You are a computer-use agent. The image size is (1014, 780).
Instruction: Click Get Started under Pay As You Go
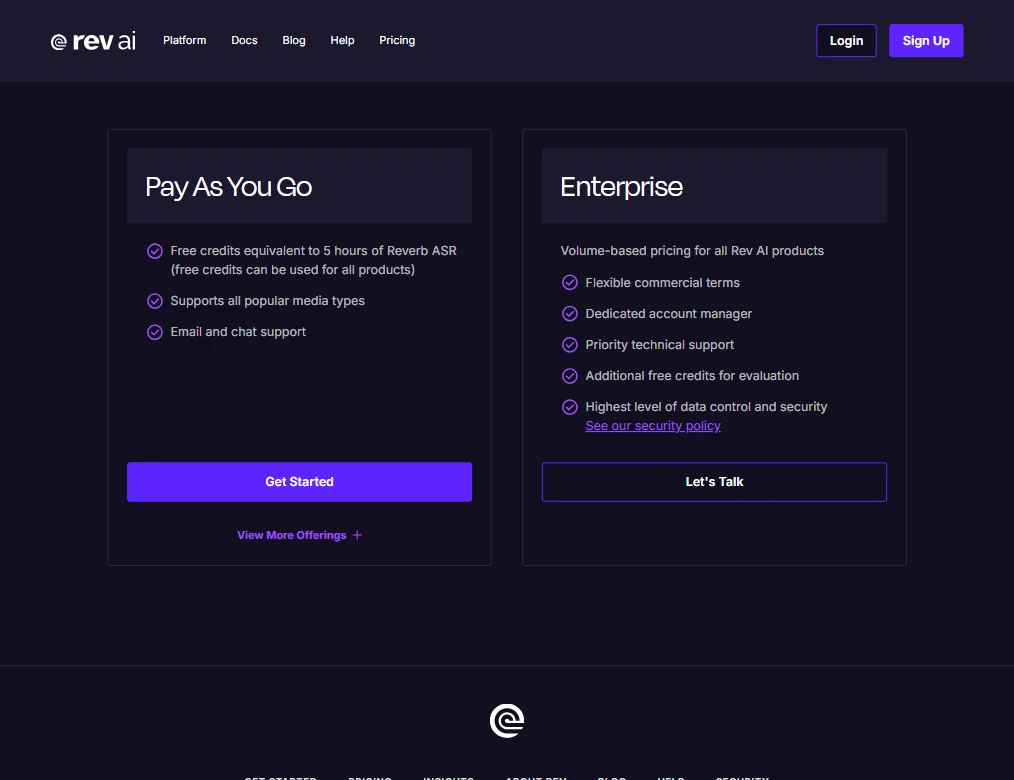pyautogui.click(x=299, y=482)
